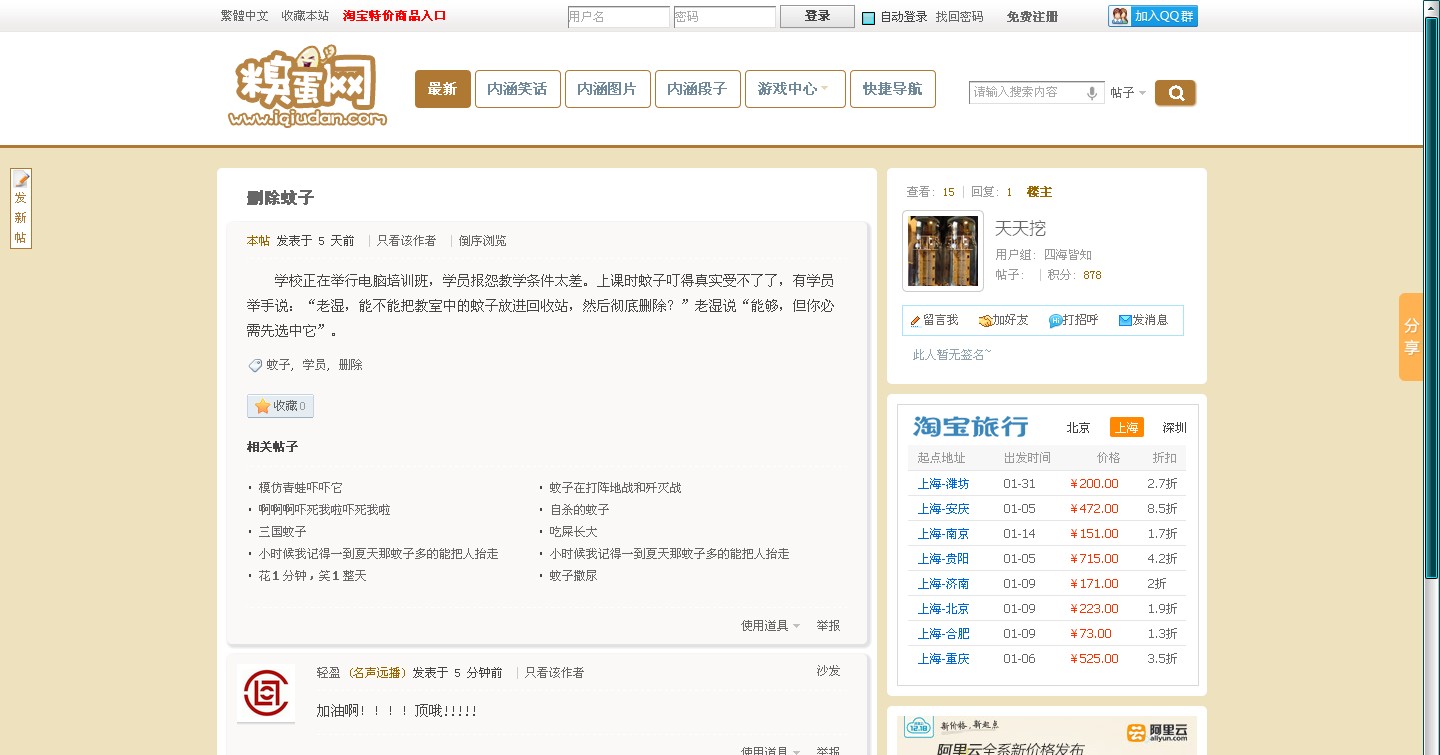Select the 北京 city tab
Screen dimensions: 1440x755
coord(1078,428)
